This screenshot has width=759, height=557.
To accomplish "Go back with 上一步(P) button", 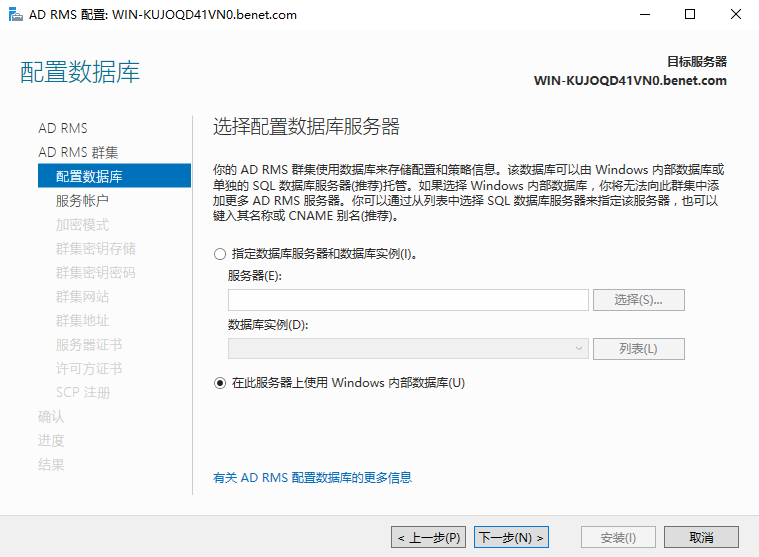I will click(428, 537).
